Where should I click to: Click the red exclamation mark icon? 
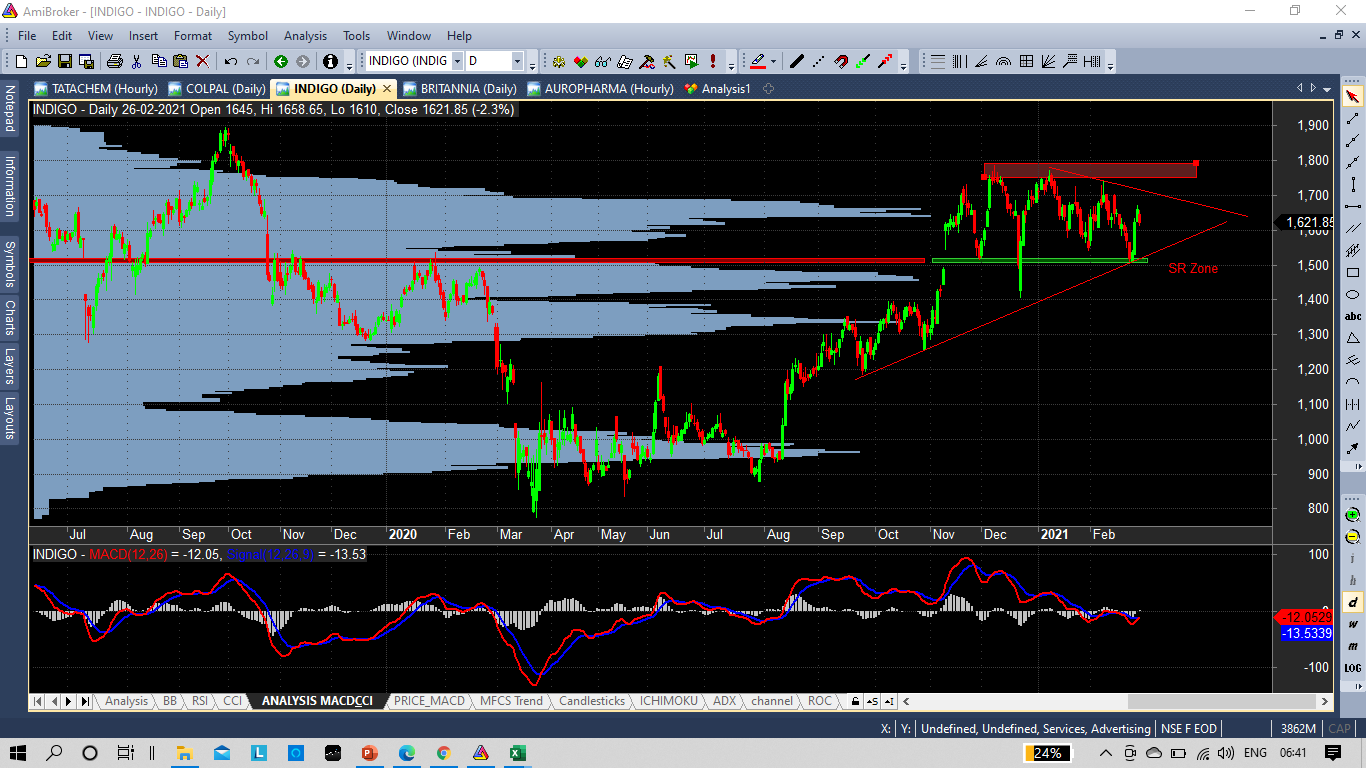point(713,61)
